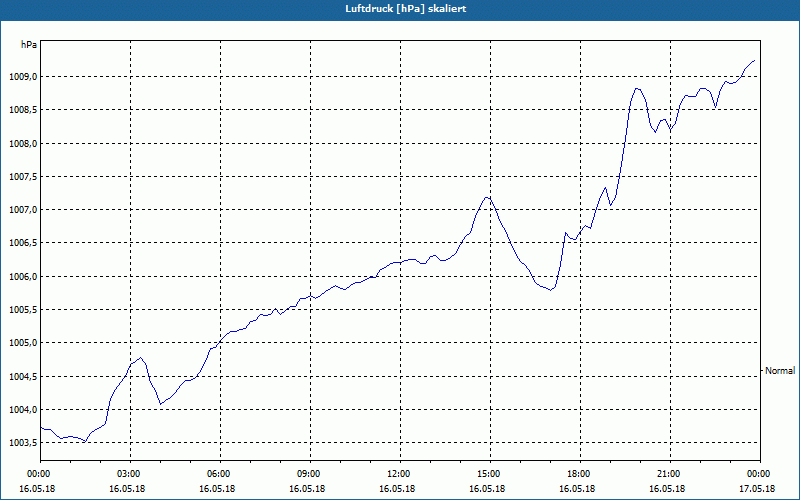Click the chart title "Luftdruck [hPa] skaliert"

pyautogui.click(x=406, y=9)
